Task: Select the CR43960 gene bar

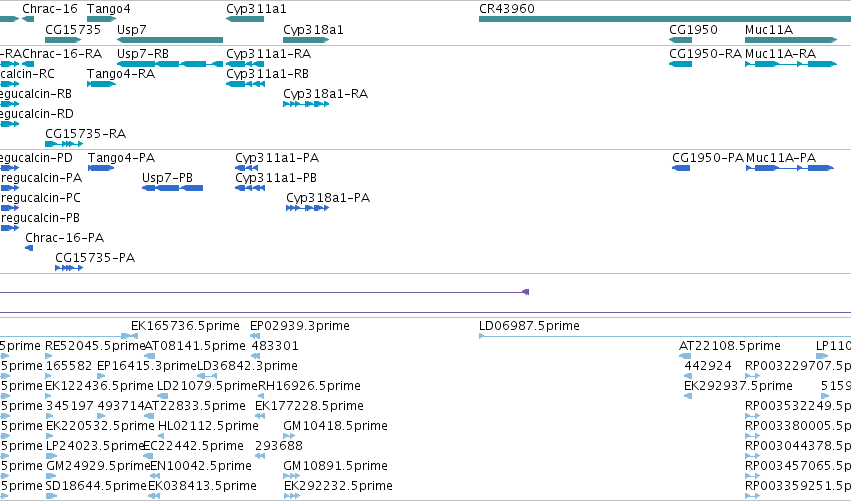Action: coord(665,20)
